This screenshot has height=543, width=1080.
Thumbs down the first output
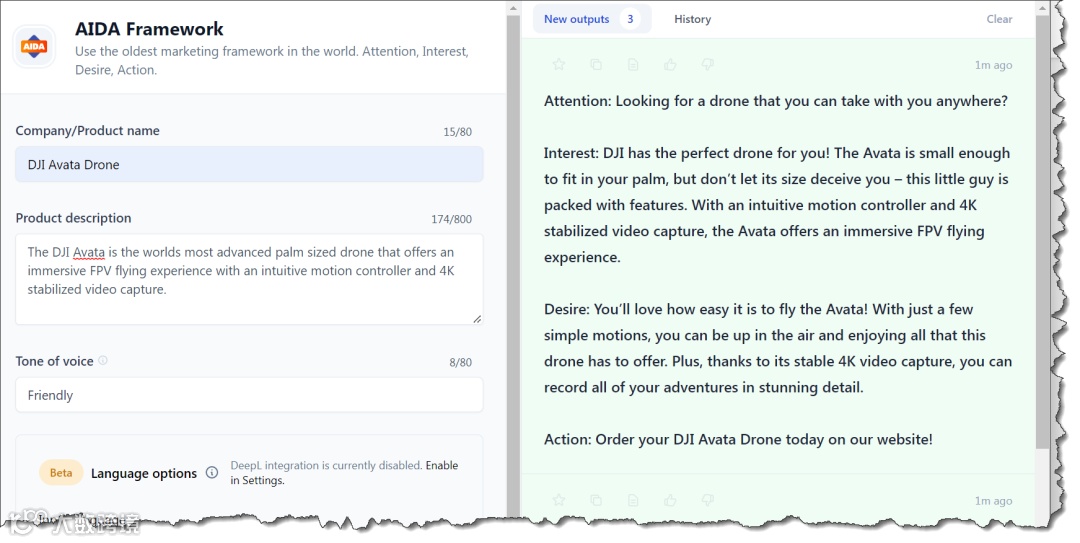(707, 64)
